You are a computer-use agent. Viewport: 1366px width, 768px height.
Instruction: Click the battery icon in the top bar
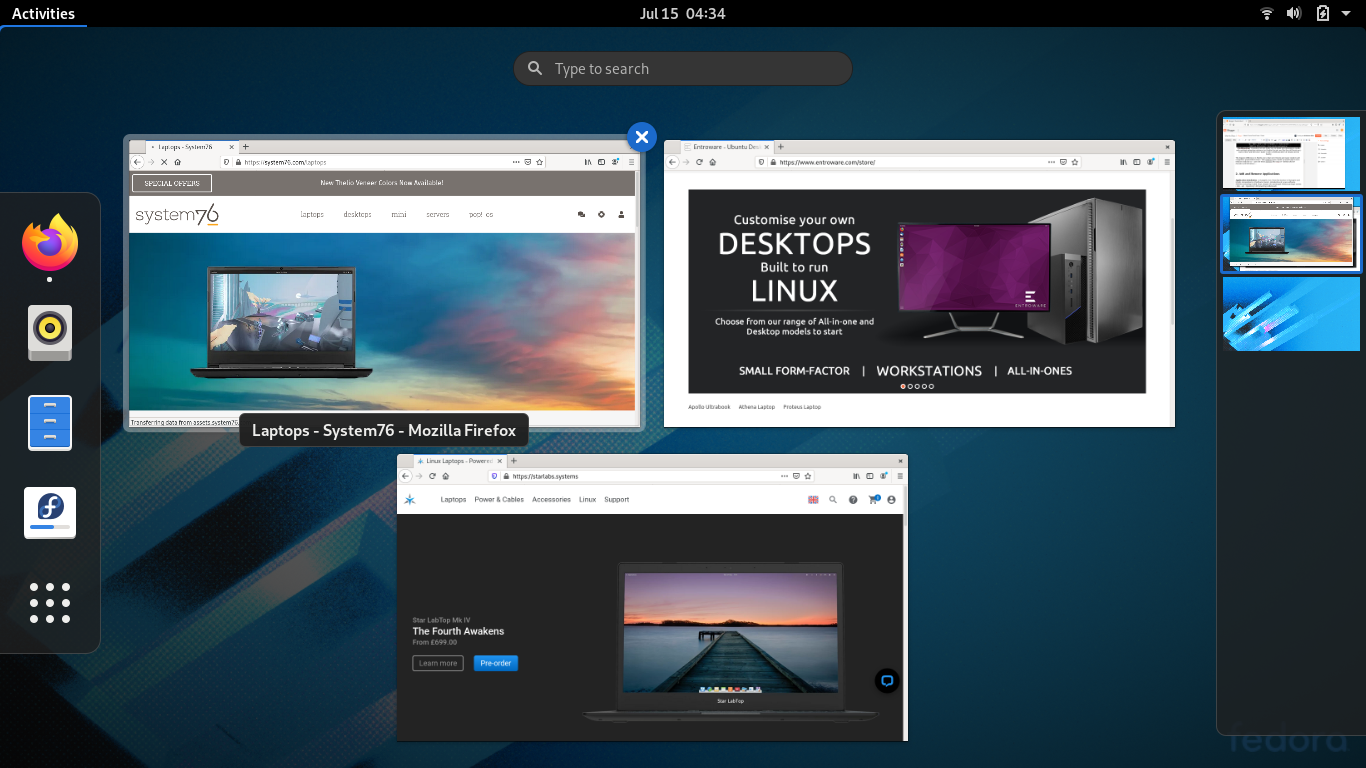[1323, 14]
